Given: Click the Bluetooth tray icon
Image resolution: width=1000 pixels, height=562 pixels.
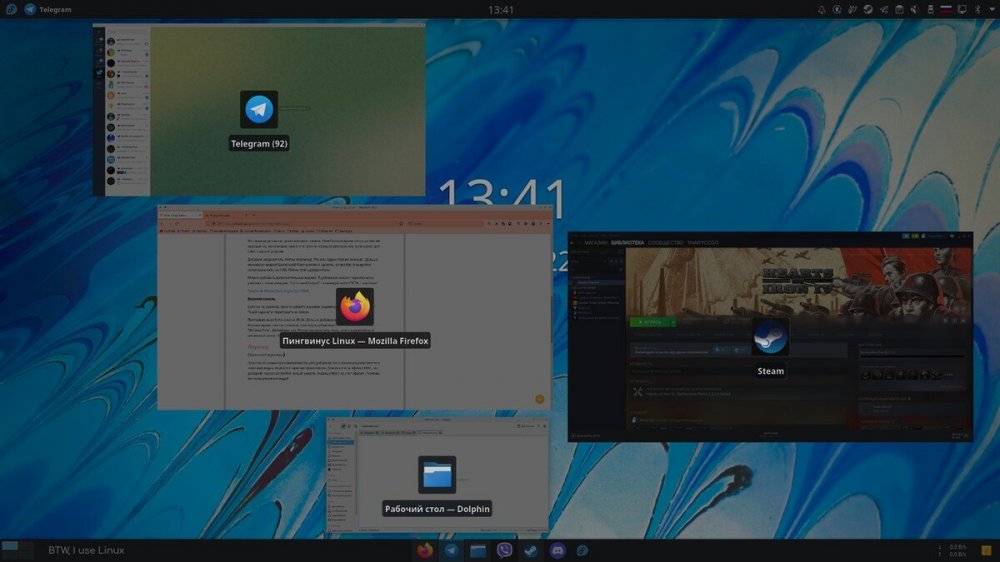Looking at the screenshot, I should point(977,9).
